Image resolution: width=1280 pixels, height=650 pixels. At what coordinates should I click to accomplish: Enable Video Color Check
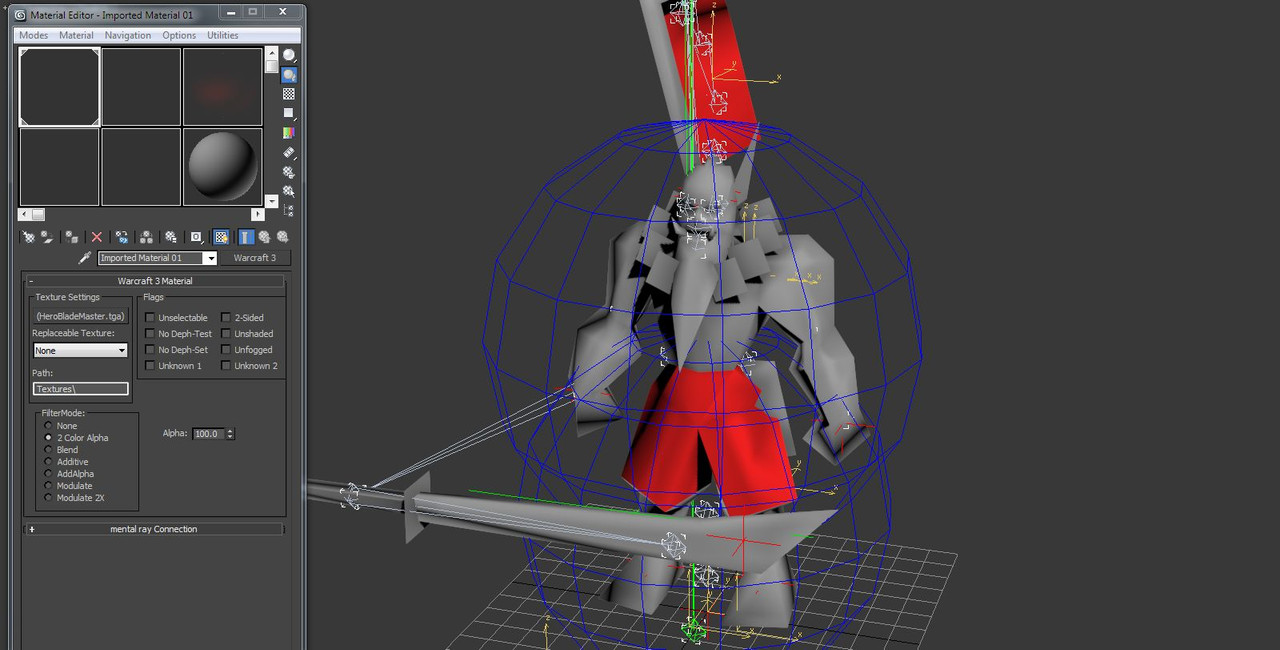289,132
